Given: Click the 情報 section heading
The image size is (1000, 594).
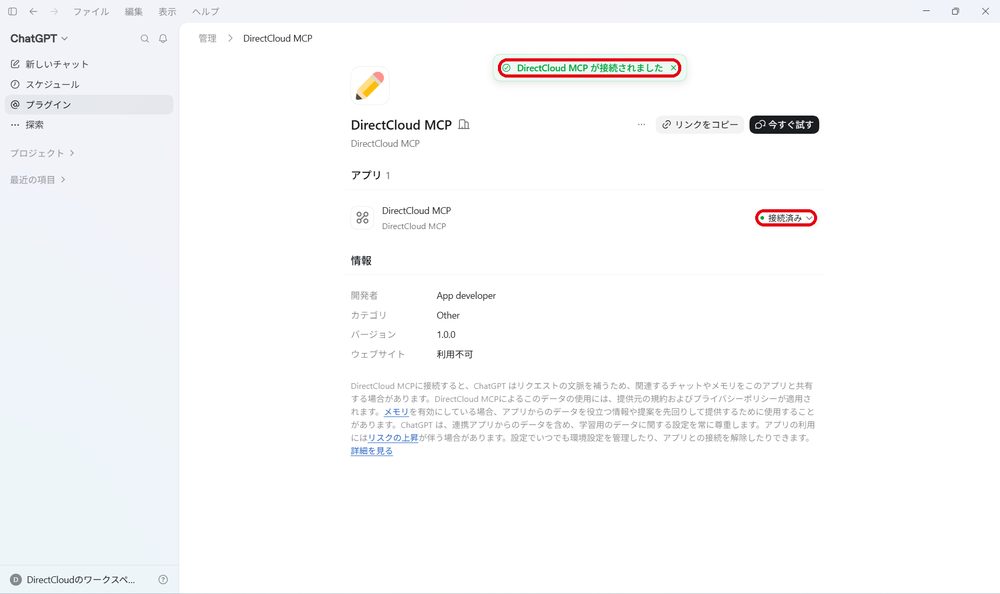Looking at the screenshot, I should (361, 260).
